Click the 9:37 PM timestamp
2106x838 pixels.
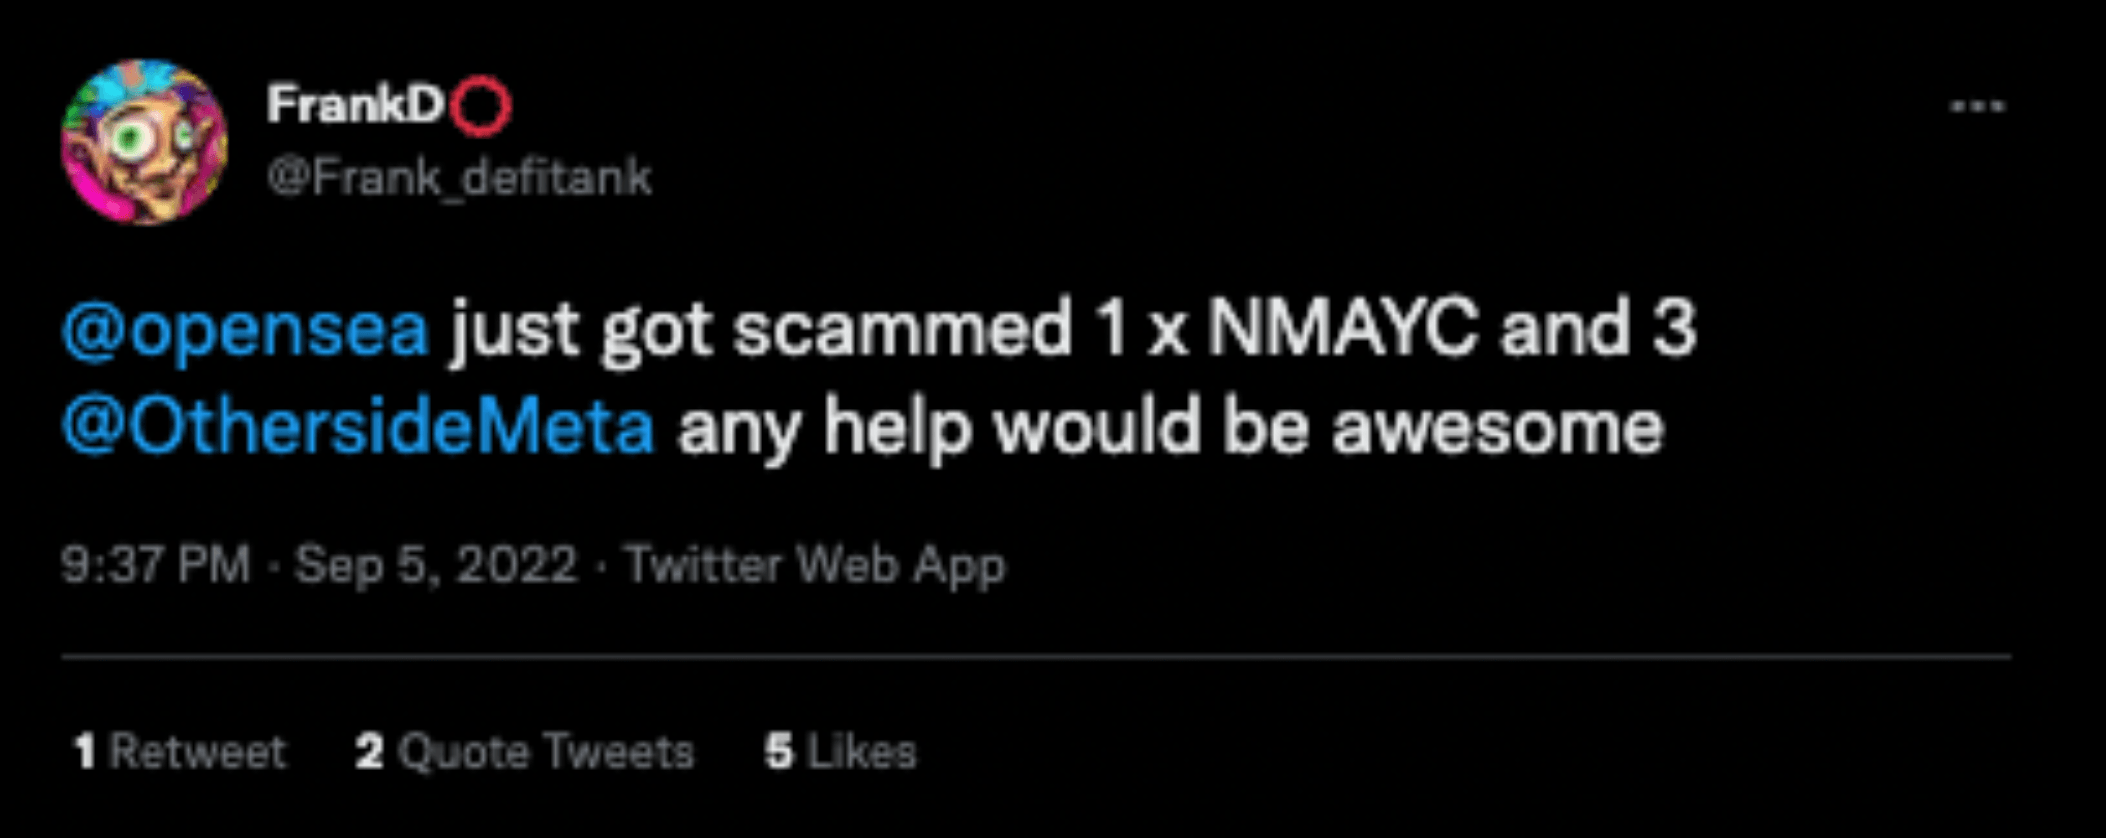156,564
